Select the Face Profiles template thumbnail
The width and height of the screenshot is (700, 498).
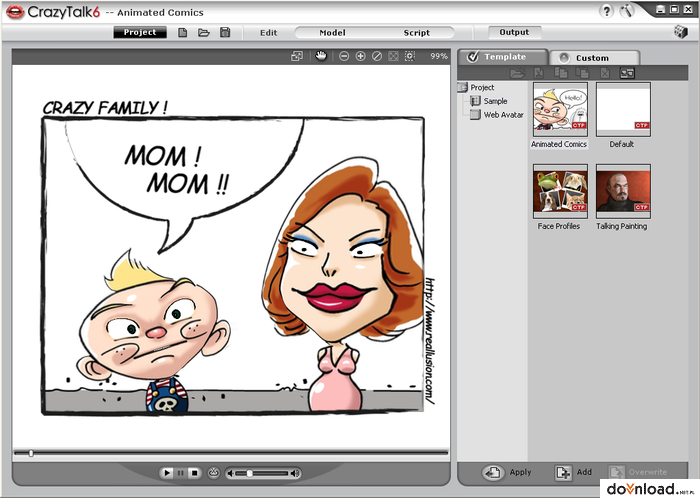(560, 191)
